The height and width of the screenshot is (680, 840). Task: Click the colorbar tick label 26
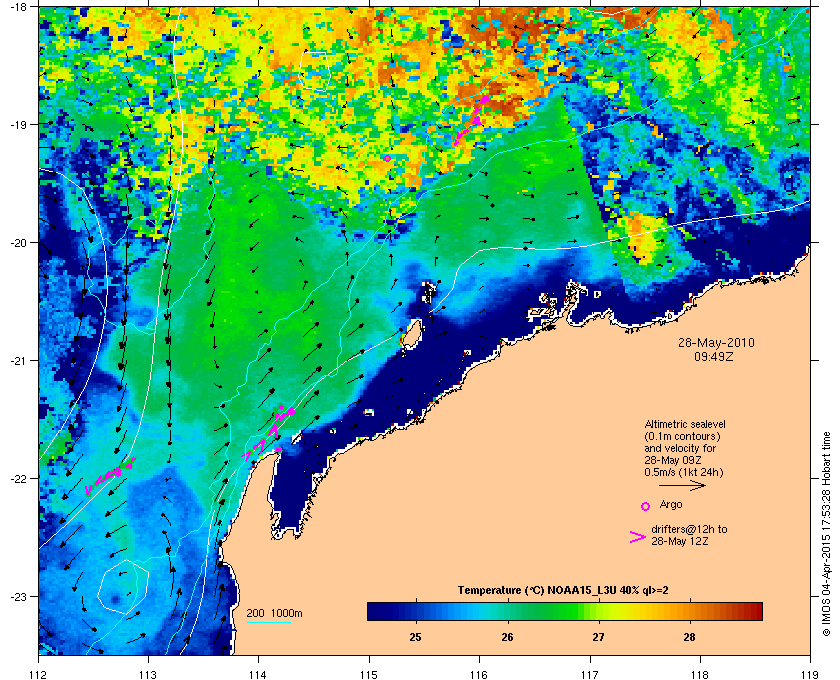(507, 637)
